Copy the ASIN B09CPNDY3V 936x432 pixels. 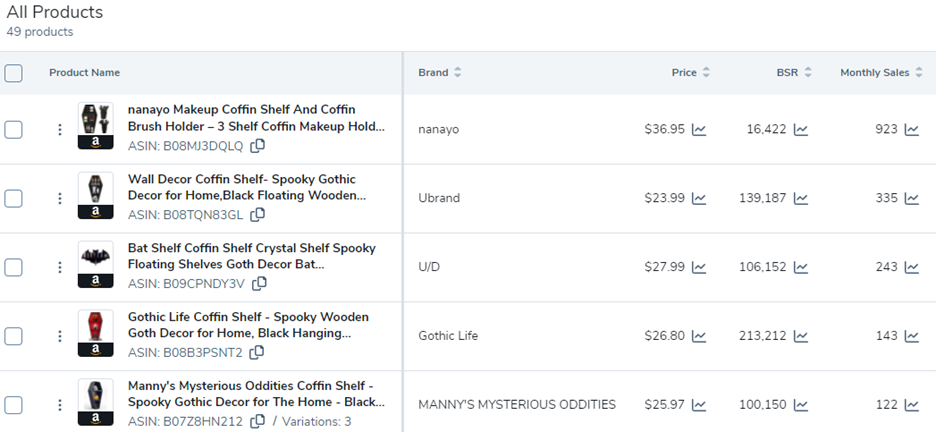click(259, 283)
